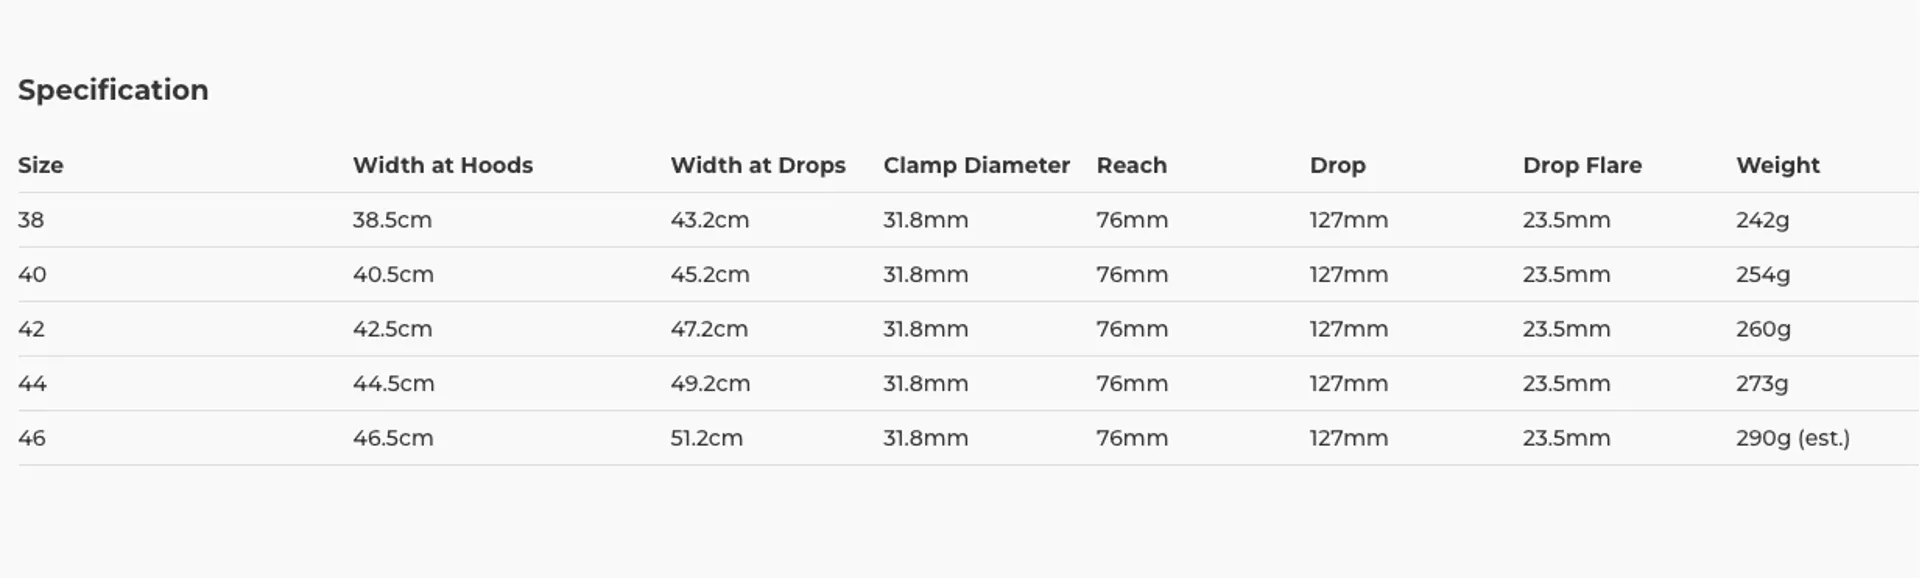Click the size 42 row label
1920x578 pixels.
pyautogui.click(x=31, y=329)
